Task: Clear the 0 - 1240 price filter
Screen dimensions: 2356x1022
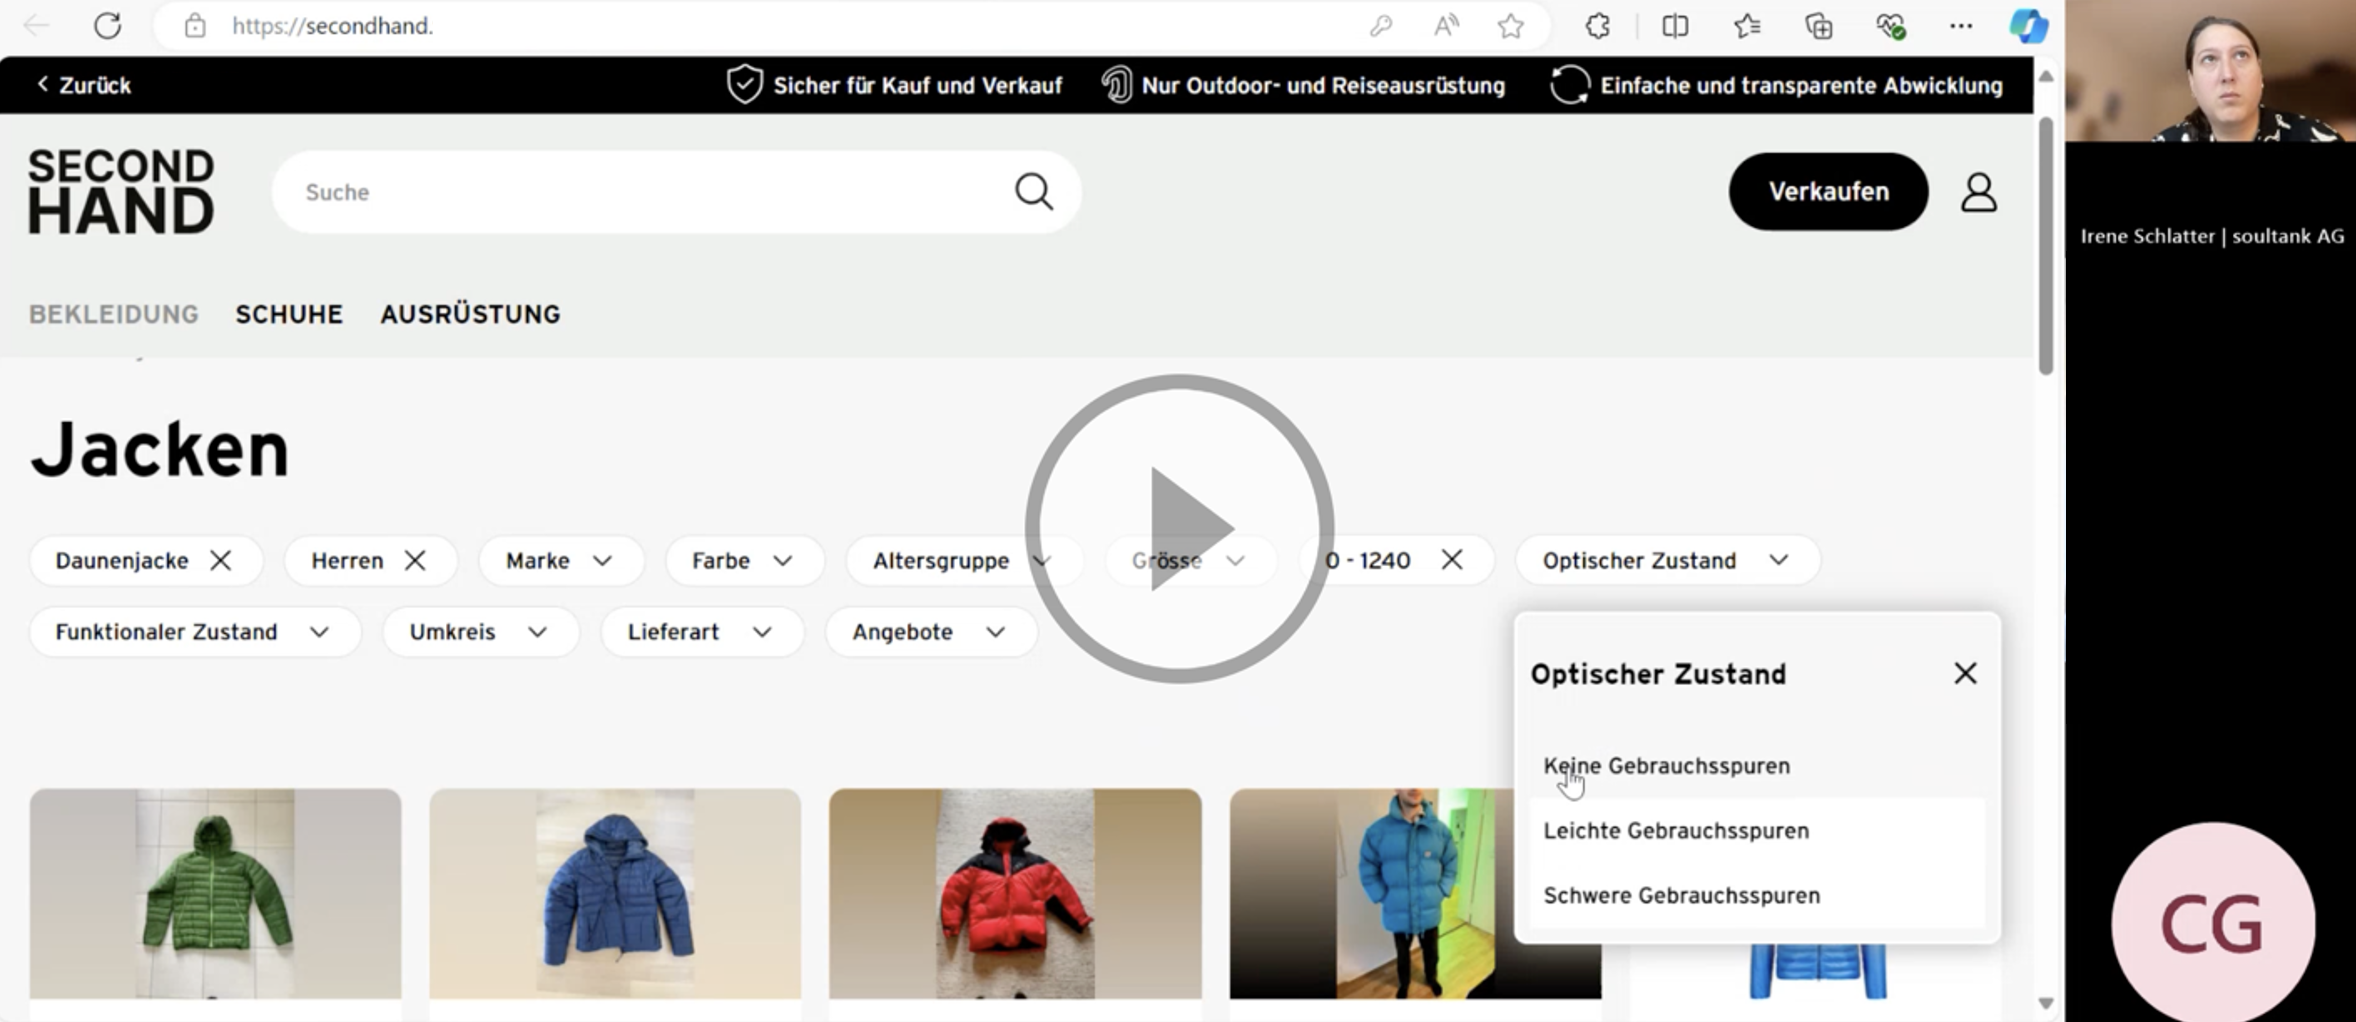Action: click(x=1452, y=559)
